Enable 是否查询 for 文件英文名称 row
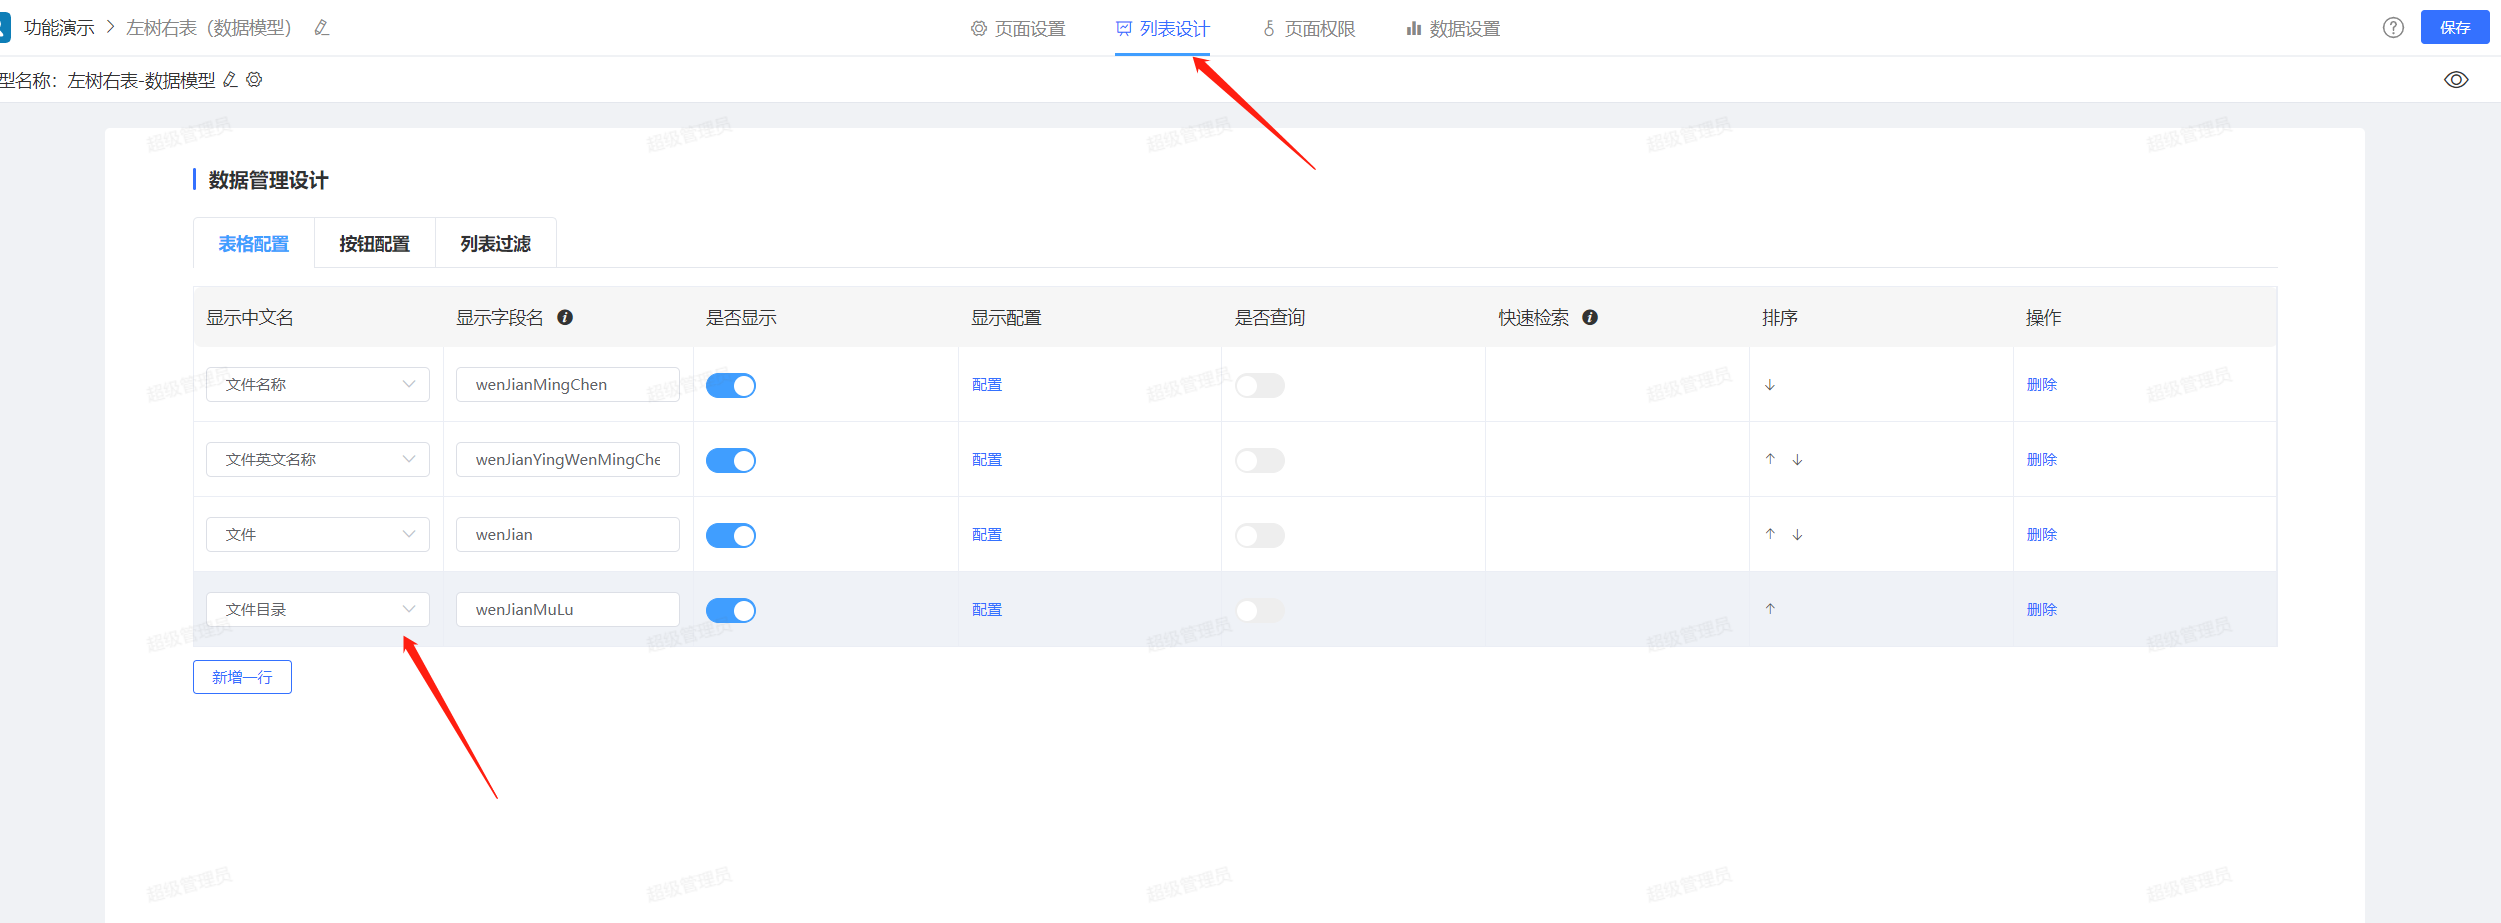Image resolution: width=2501 pixels, height=923 pixels. [1260, 460]
